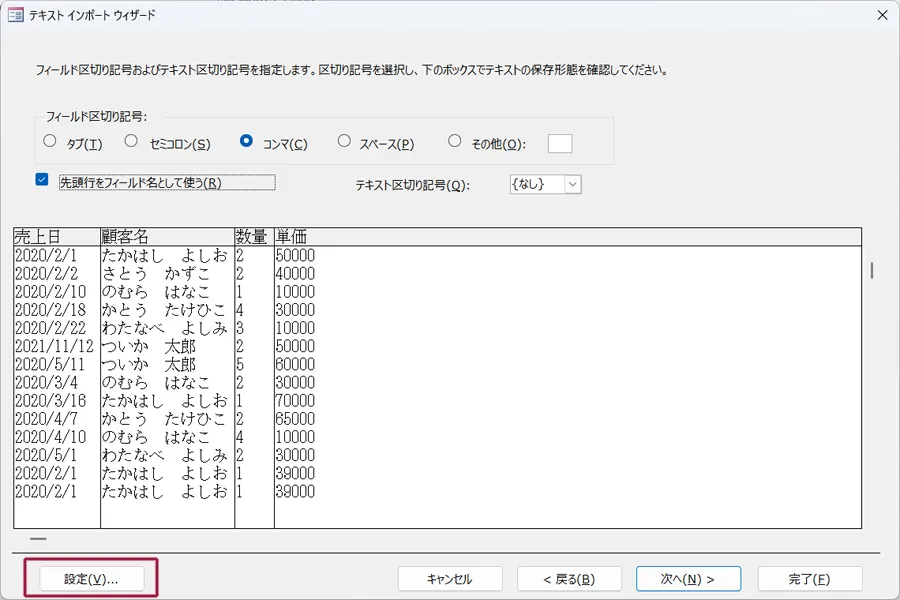Viewport: 900px width, 600px height.
Task: Click the 設定 button
Action: [91, 579]
